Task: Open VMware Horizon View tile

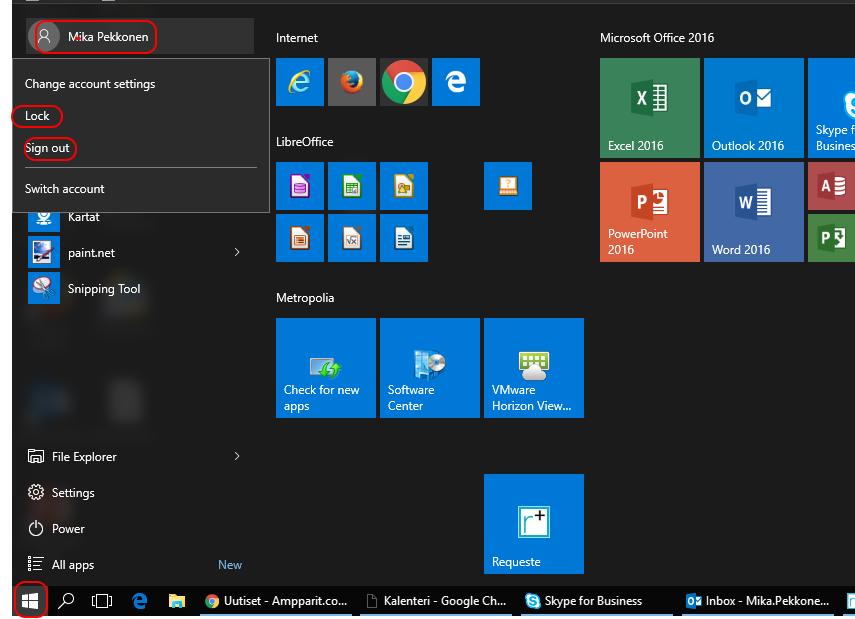Action: [x=534, y=368]
